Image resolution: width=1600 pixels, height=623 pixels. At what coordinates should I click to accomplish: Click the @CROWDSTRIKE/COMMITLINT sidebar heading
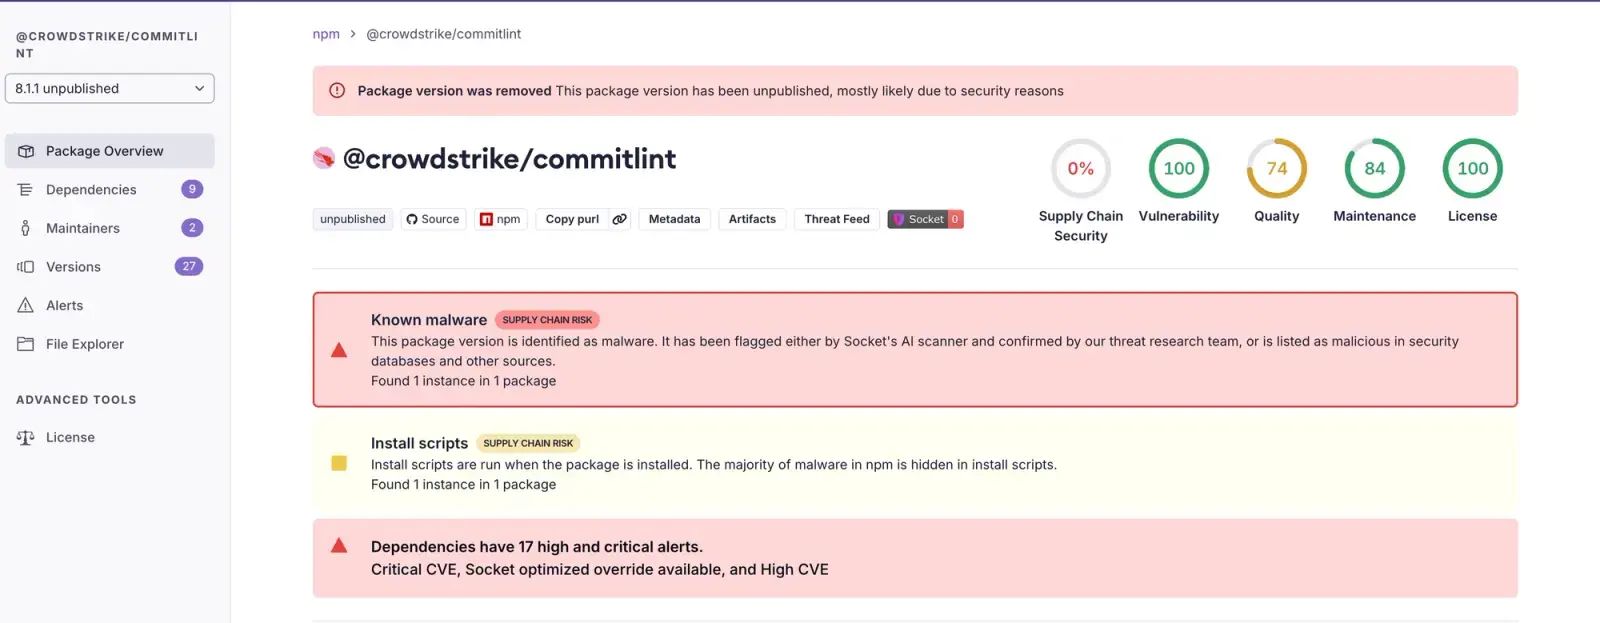(x=107, y=45)
